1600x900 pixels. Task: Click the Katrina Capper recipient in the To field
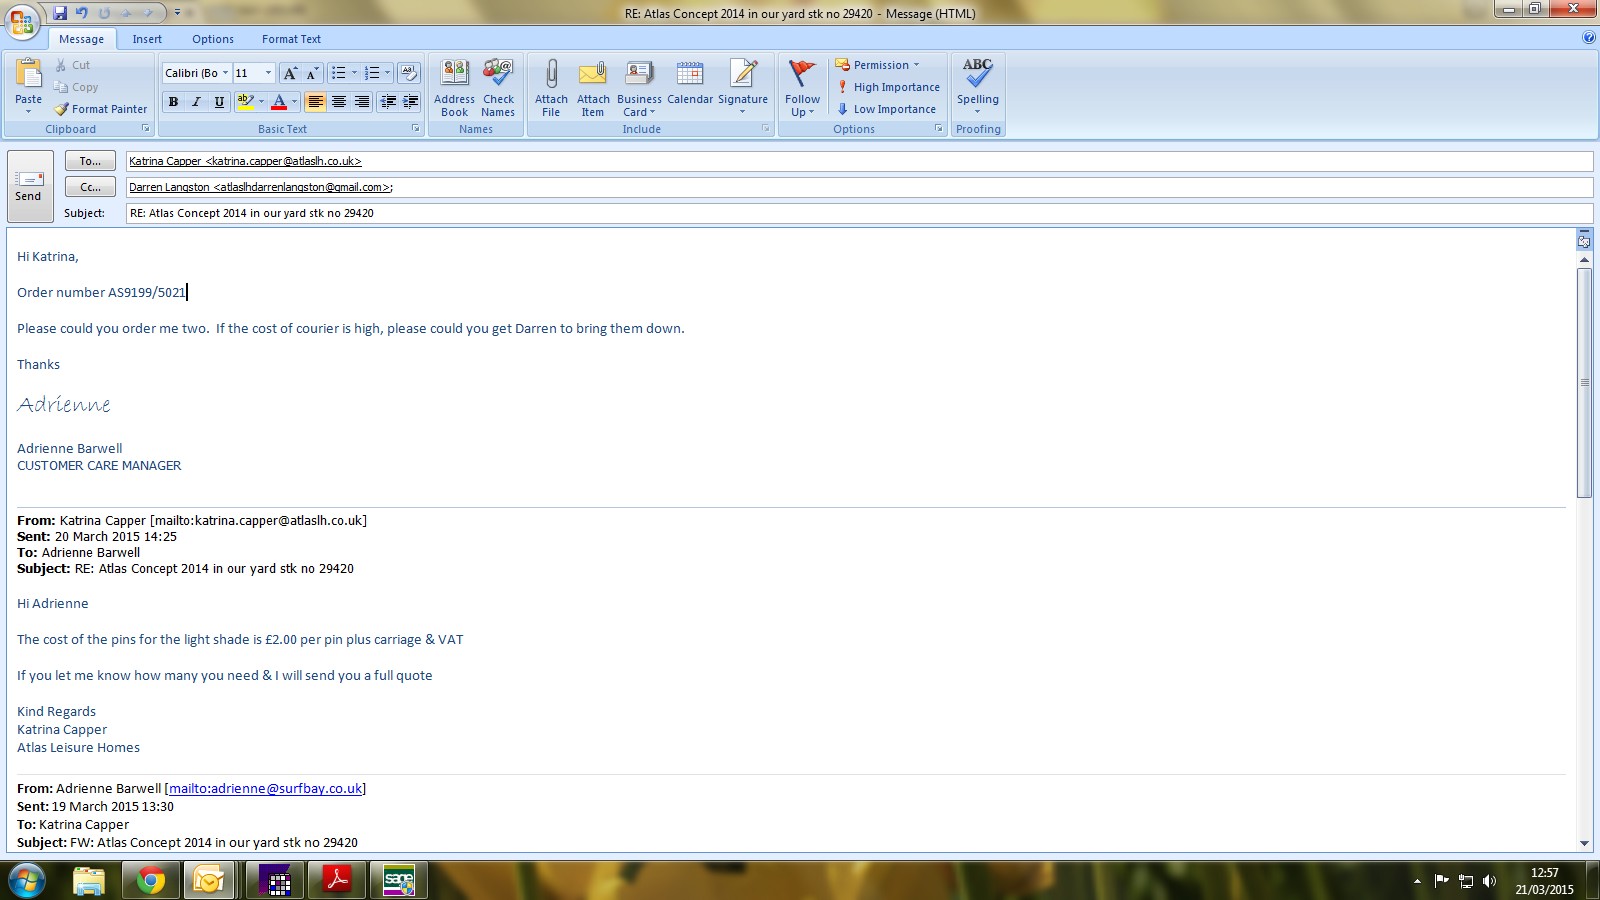pyautogui.click(x=245, y=161)
